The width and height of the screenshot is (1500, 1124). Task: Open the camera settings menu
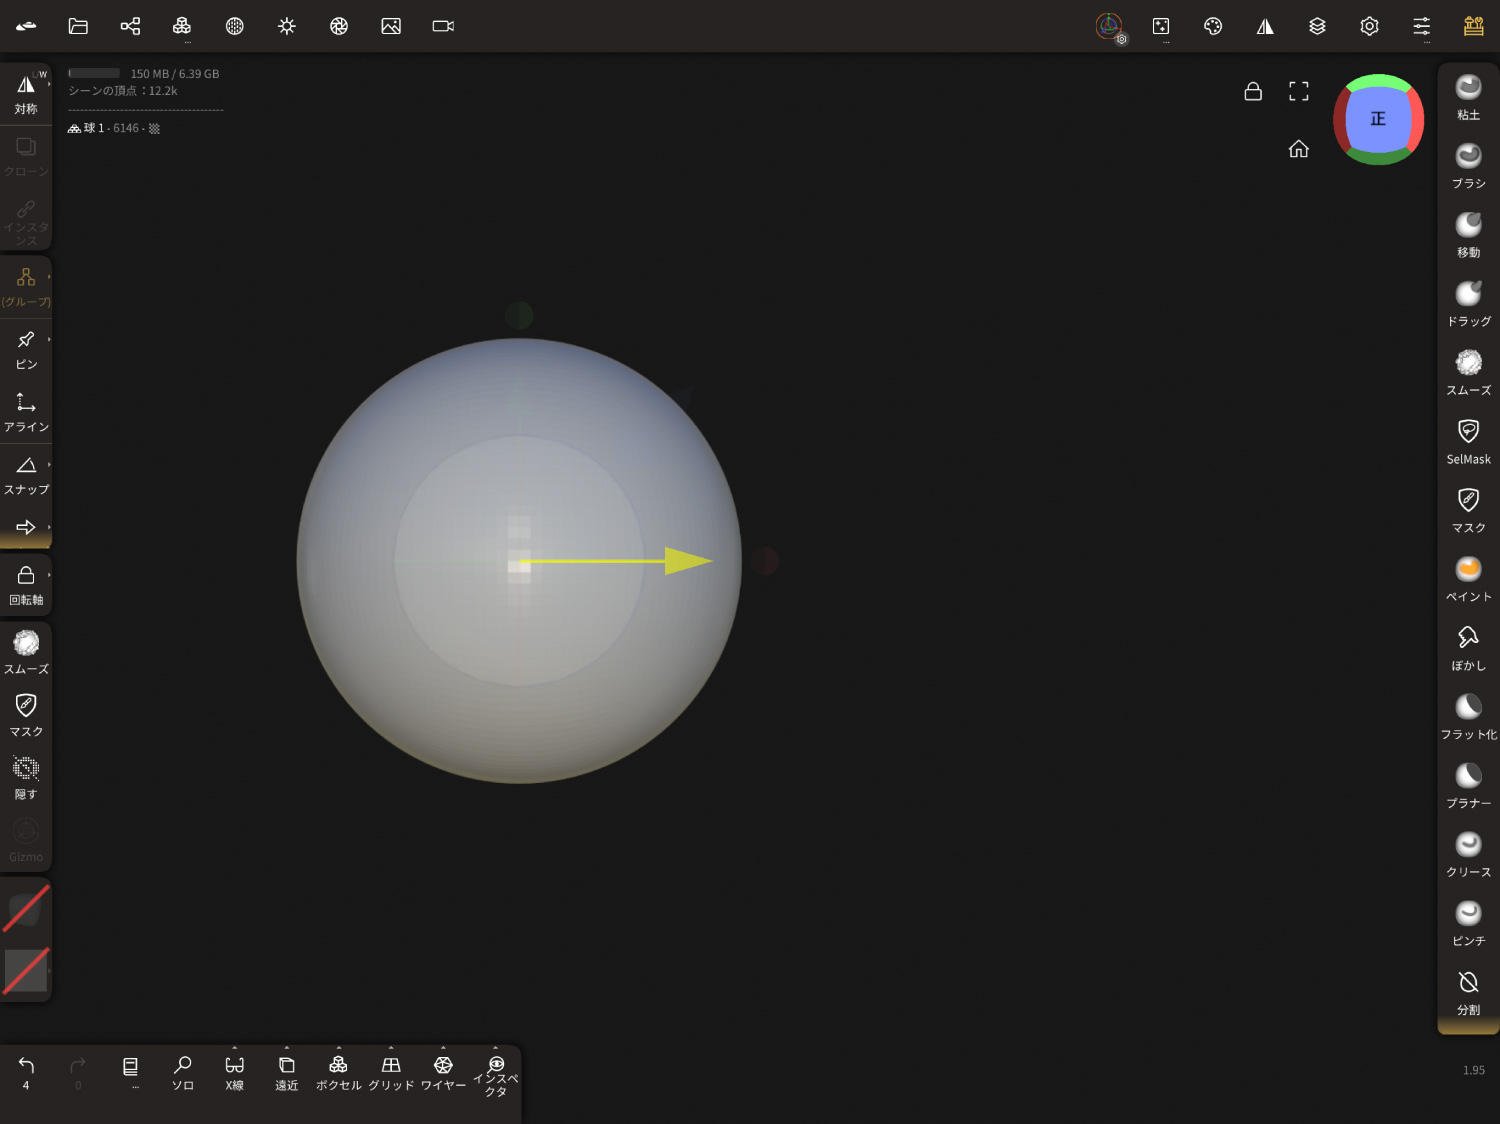tap(443, 26)
